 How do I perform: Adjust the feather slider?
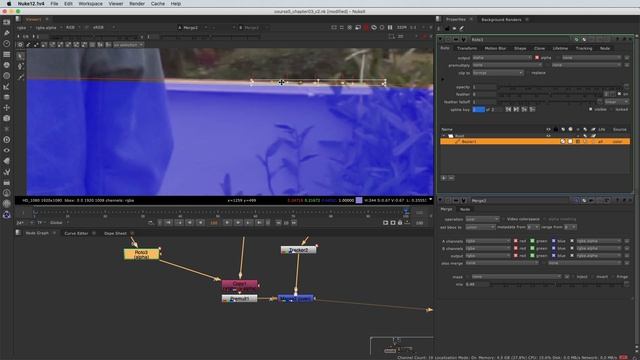click(x=551, y=94)
